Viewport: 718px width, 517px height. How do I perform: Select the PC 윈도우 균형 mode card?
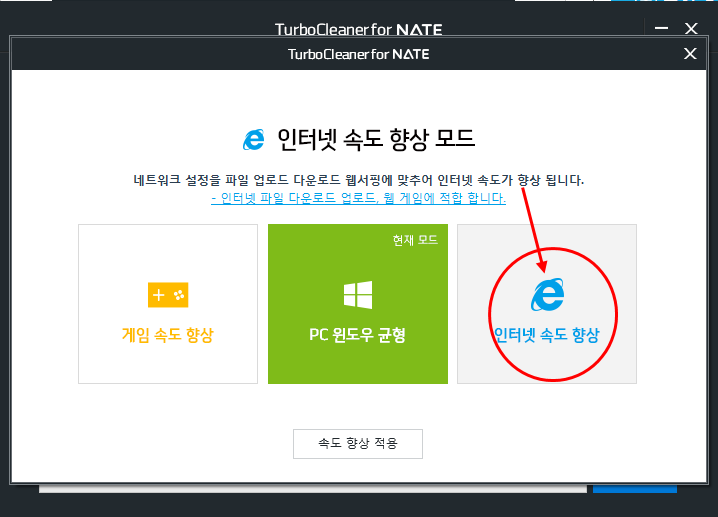358,304
